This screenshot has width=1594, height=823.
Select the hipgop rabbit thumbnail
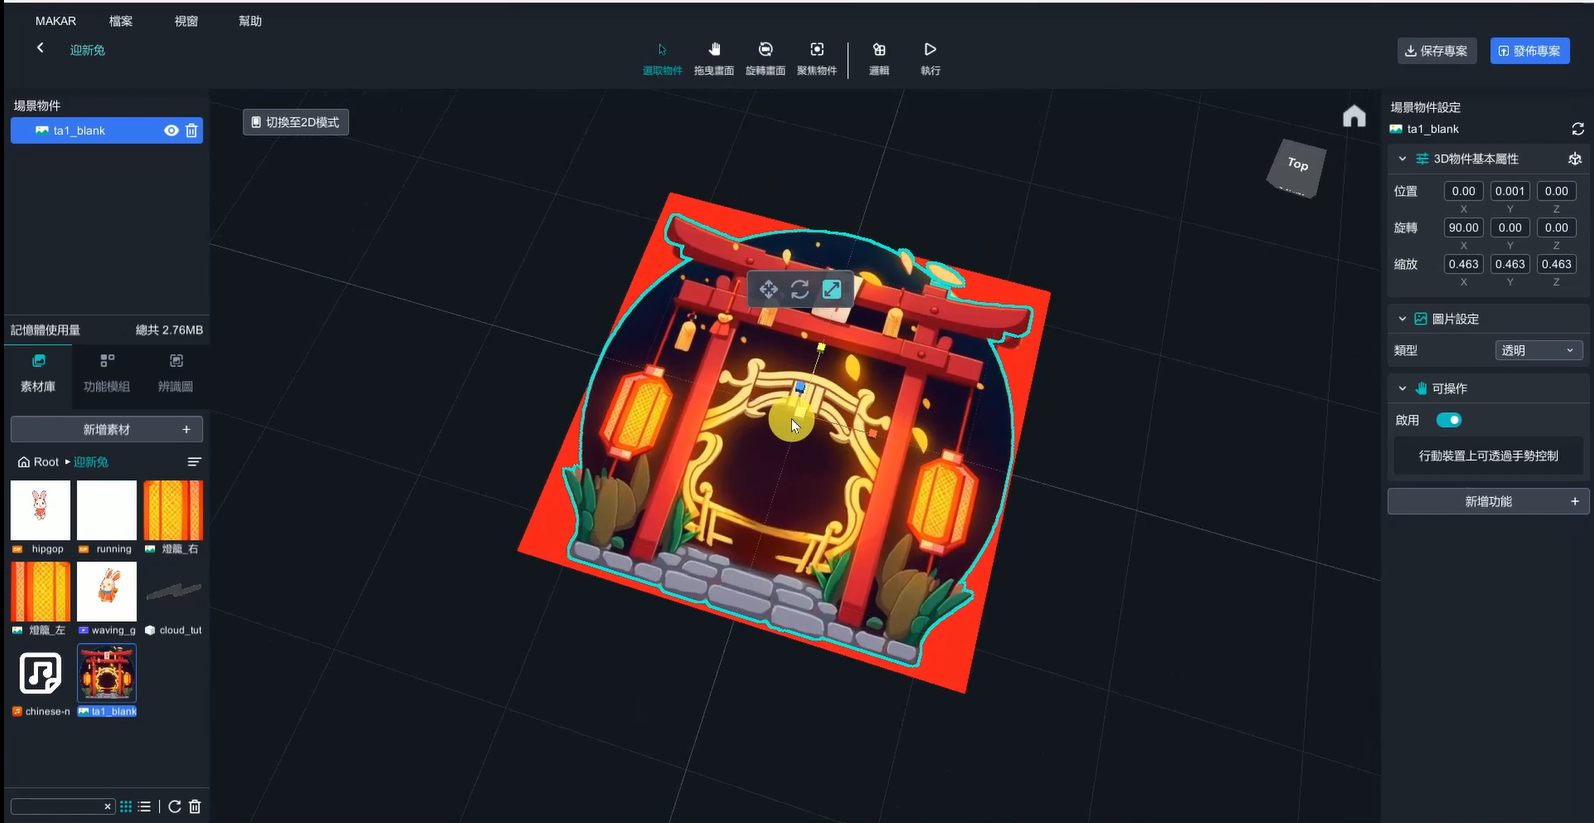40,510
